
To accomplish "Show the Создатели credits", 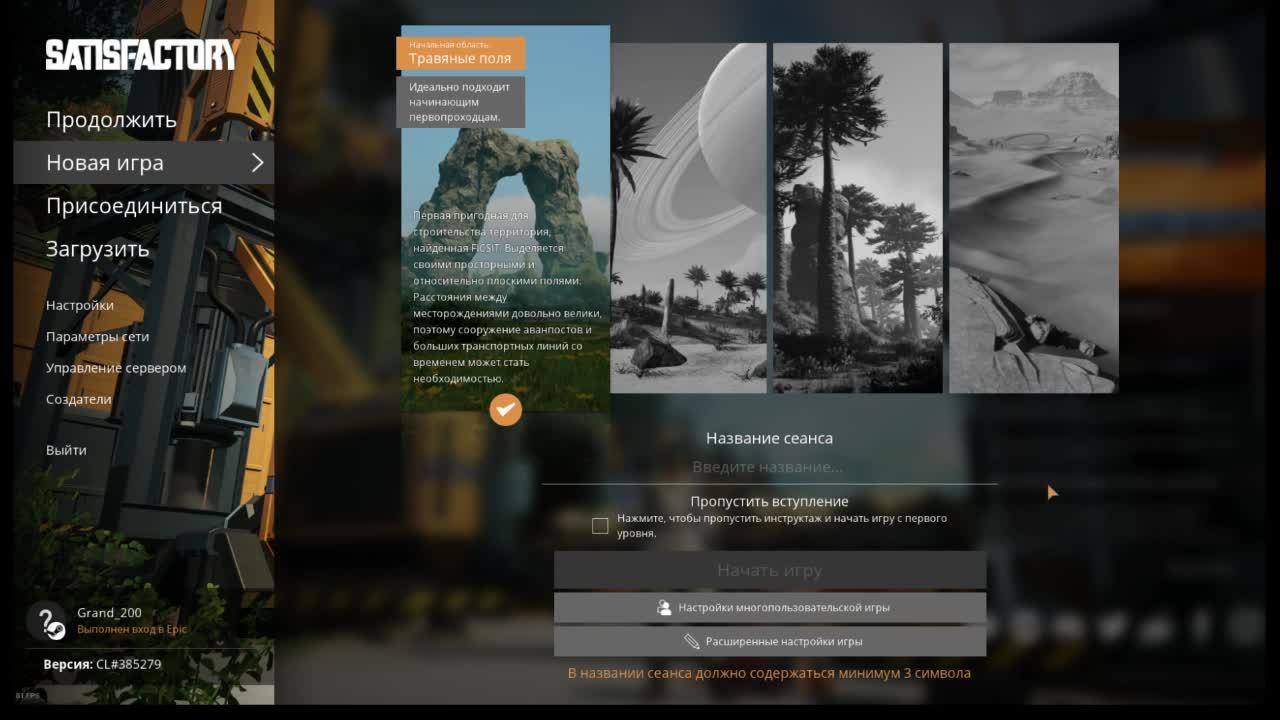I will click(79, 399).
